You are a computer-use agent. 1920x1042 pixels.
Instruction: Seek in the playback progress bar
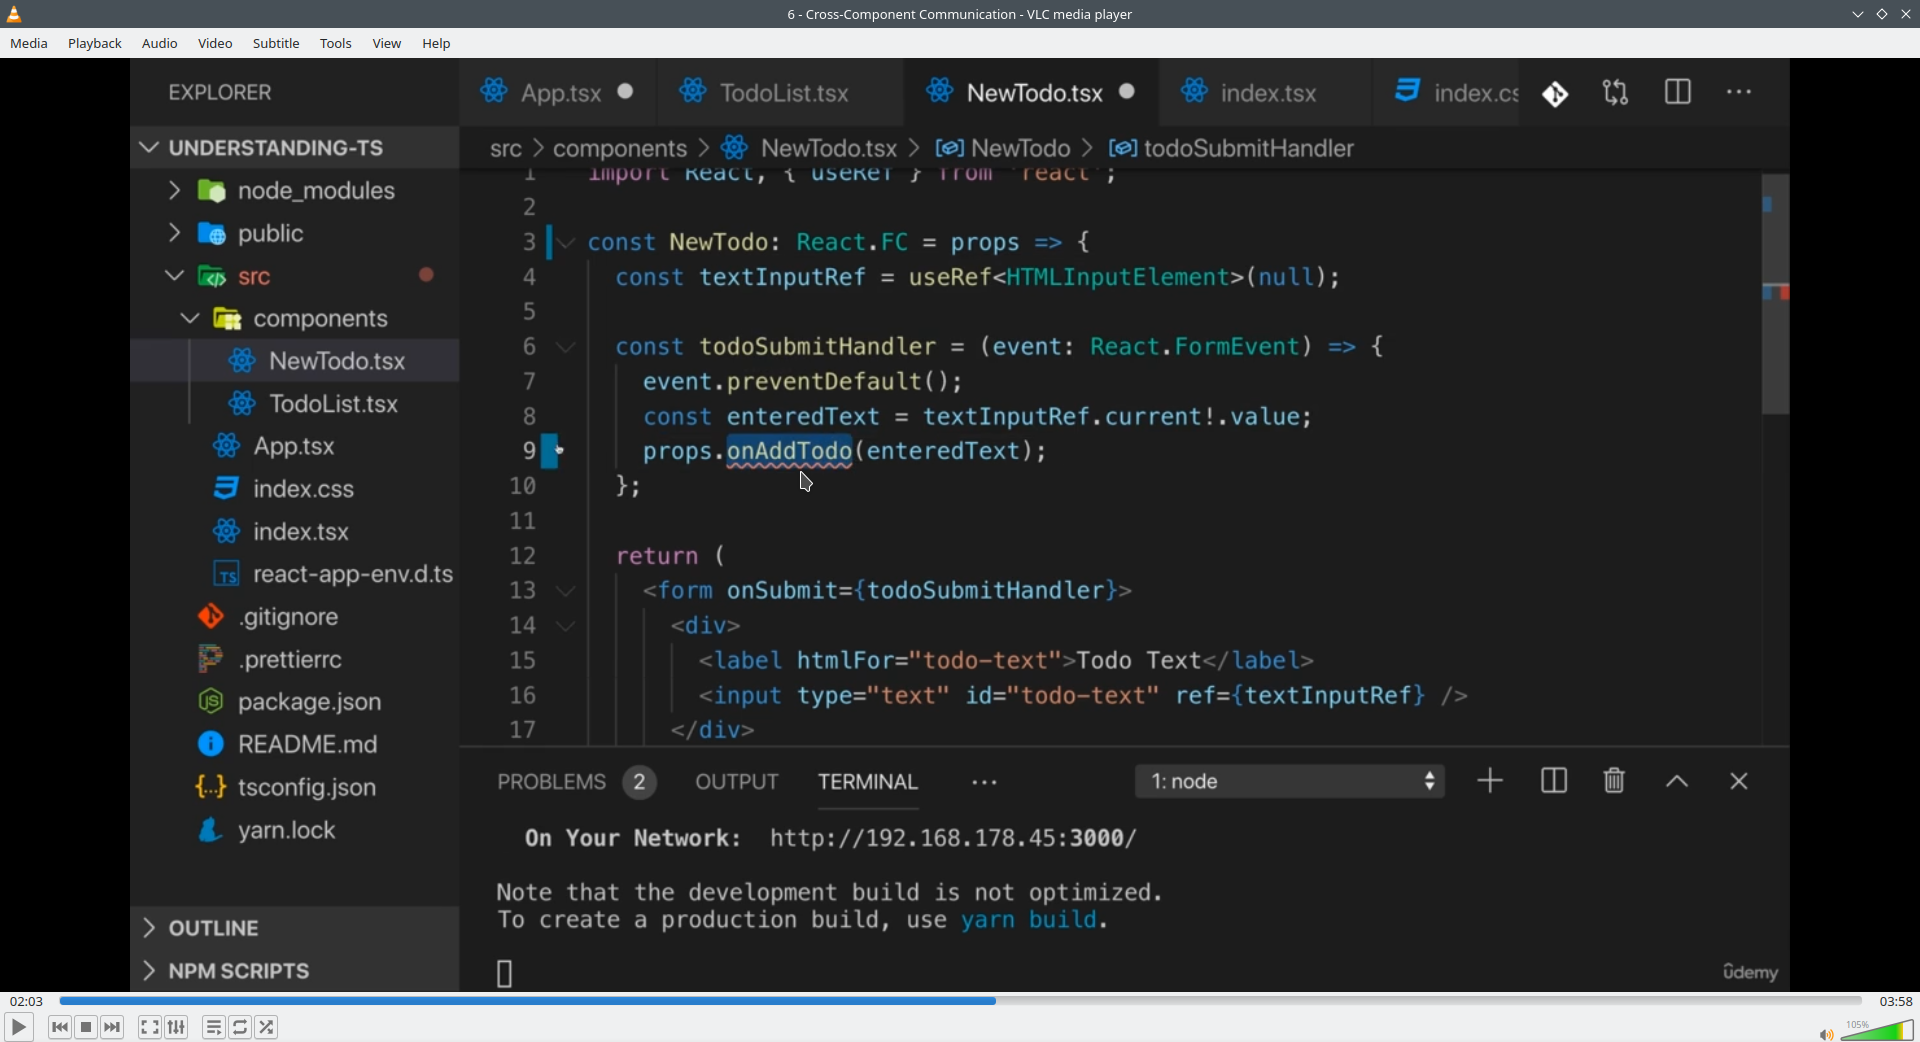[960, 1000]
